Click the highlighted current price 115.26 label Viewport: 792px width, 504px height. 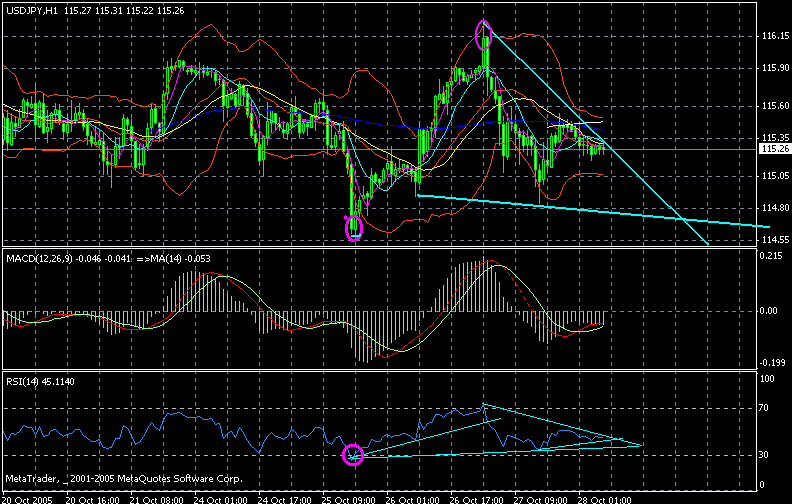click(775, 148)
